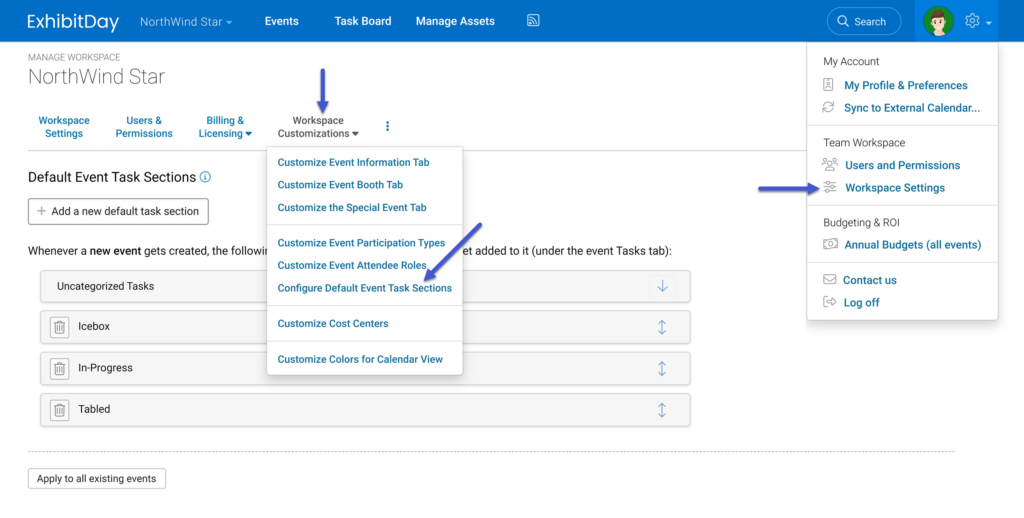The height and width of the screenshot is (518, 1024).
Task: Click Apply to all existing events
Action: (97, 479)
